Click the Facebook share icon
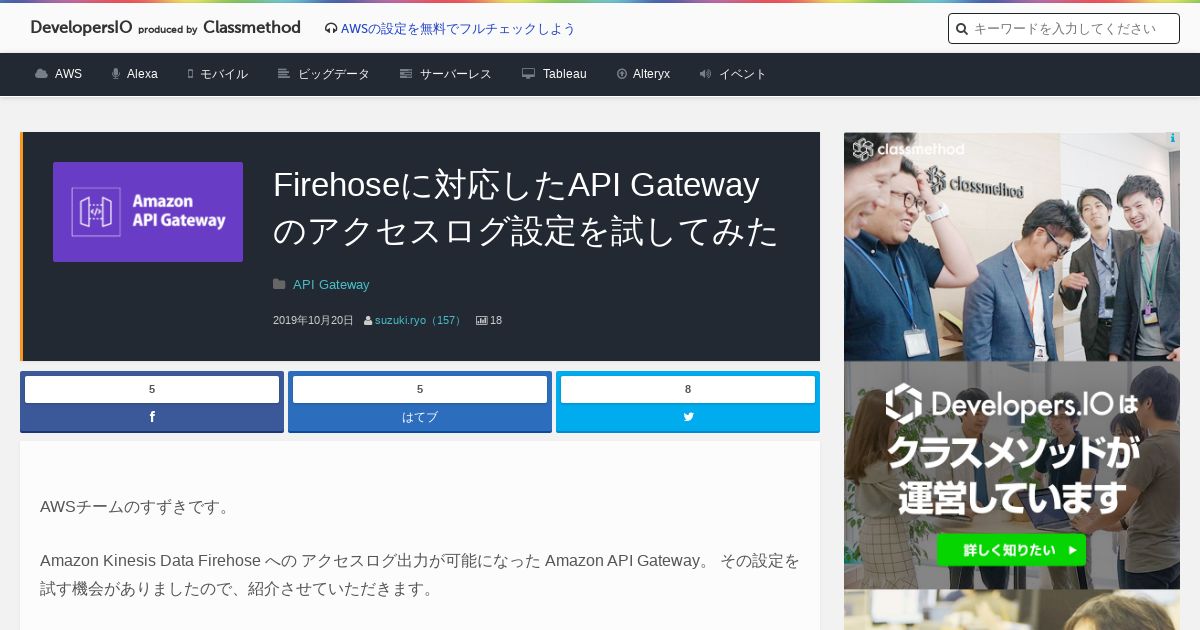 152,417
